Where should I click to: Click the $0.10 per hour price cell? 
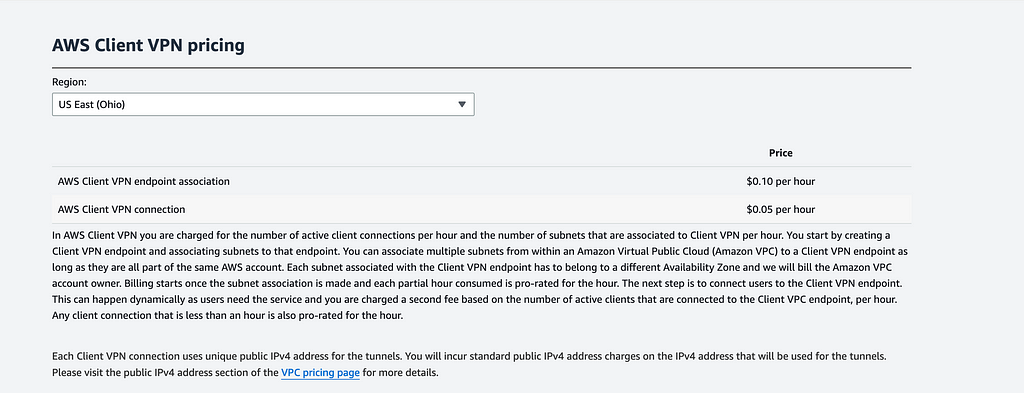pyautogui.click(x=780, y=181)
